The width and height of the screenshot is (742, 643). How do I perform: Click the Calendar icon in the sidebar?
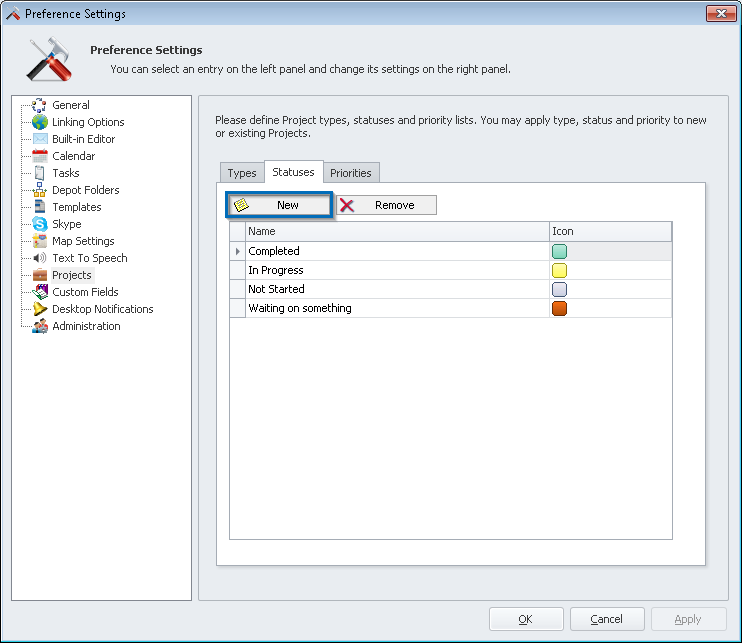(x=40, y=156)
